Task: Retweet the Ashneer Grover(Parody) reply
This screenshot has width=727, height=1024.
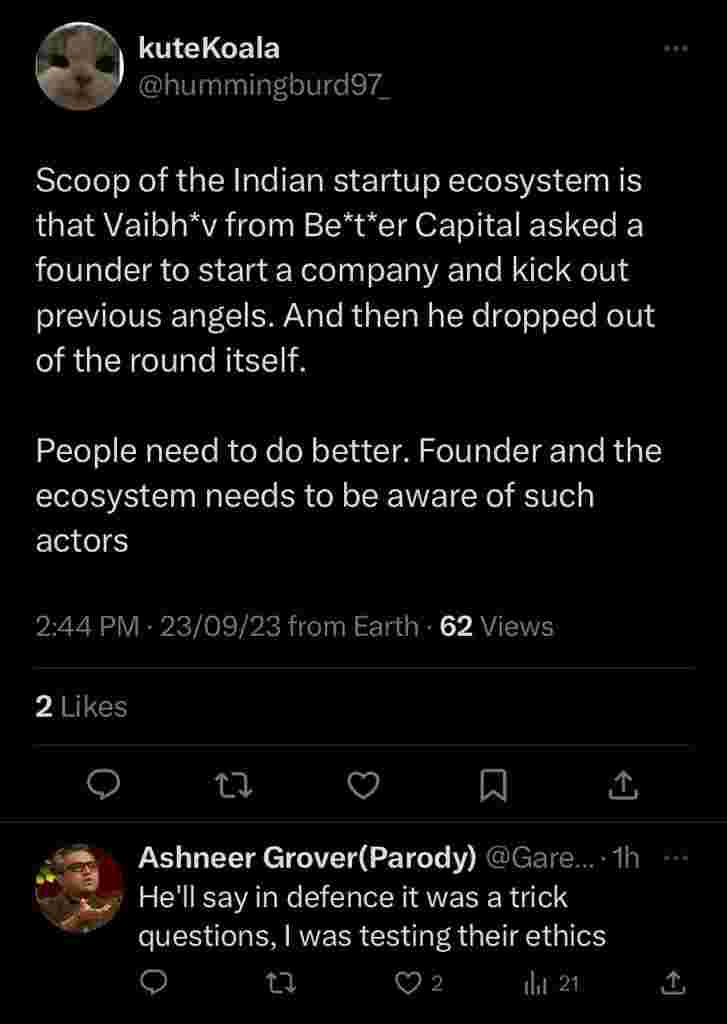Action: pyautogui.click(x=284, y=984)
